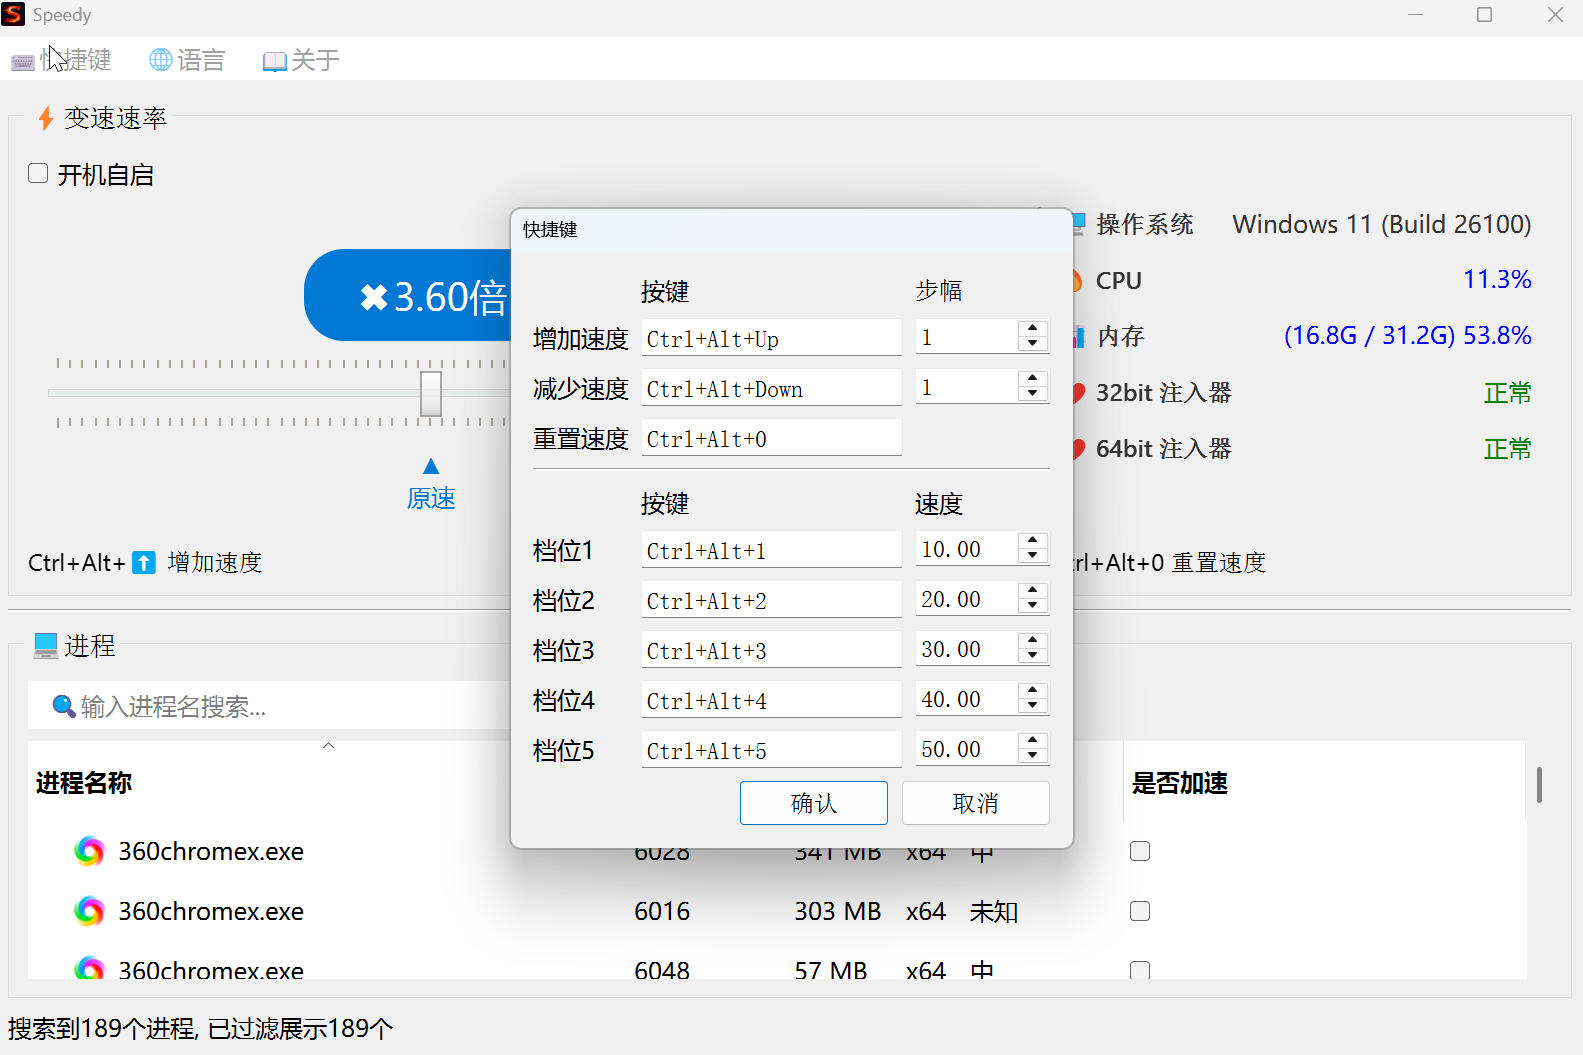Enable the 开机自启 checkbox
This screenshot has width=1583, height=1055.
38,174
